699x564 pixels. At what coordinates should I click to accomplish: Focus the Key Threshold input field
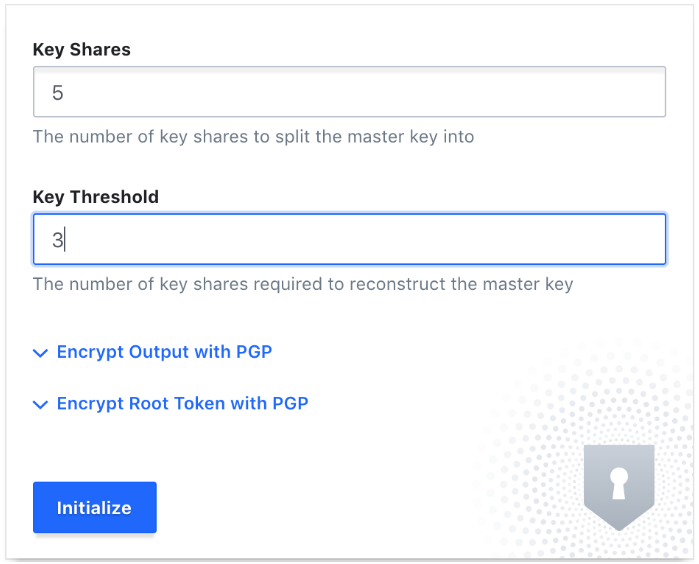[x=350, y=239]
